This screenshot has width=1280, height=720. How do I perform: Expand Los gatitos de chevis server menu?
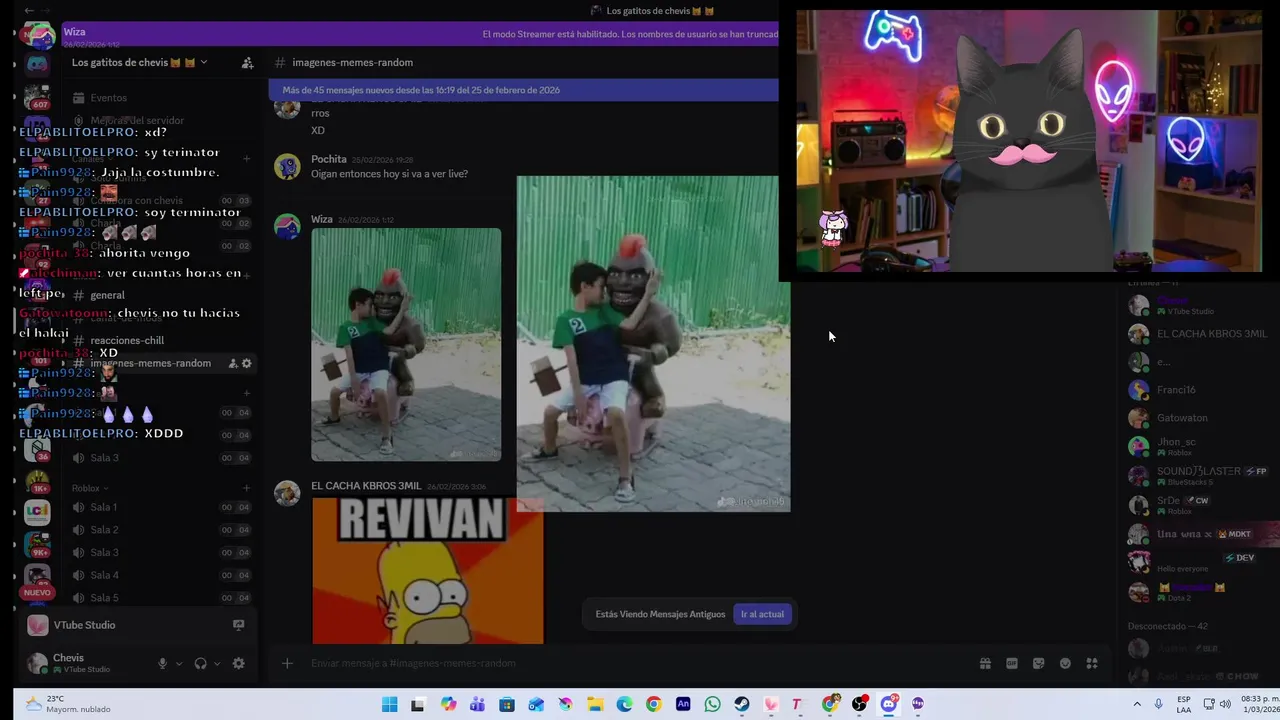(x=140, y=62)
